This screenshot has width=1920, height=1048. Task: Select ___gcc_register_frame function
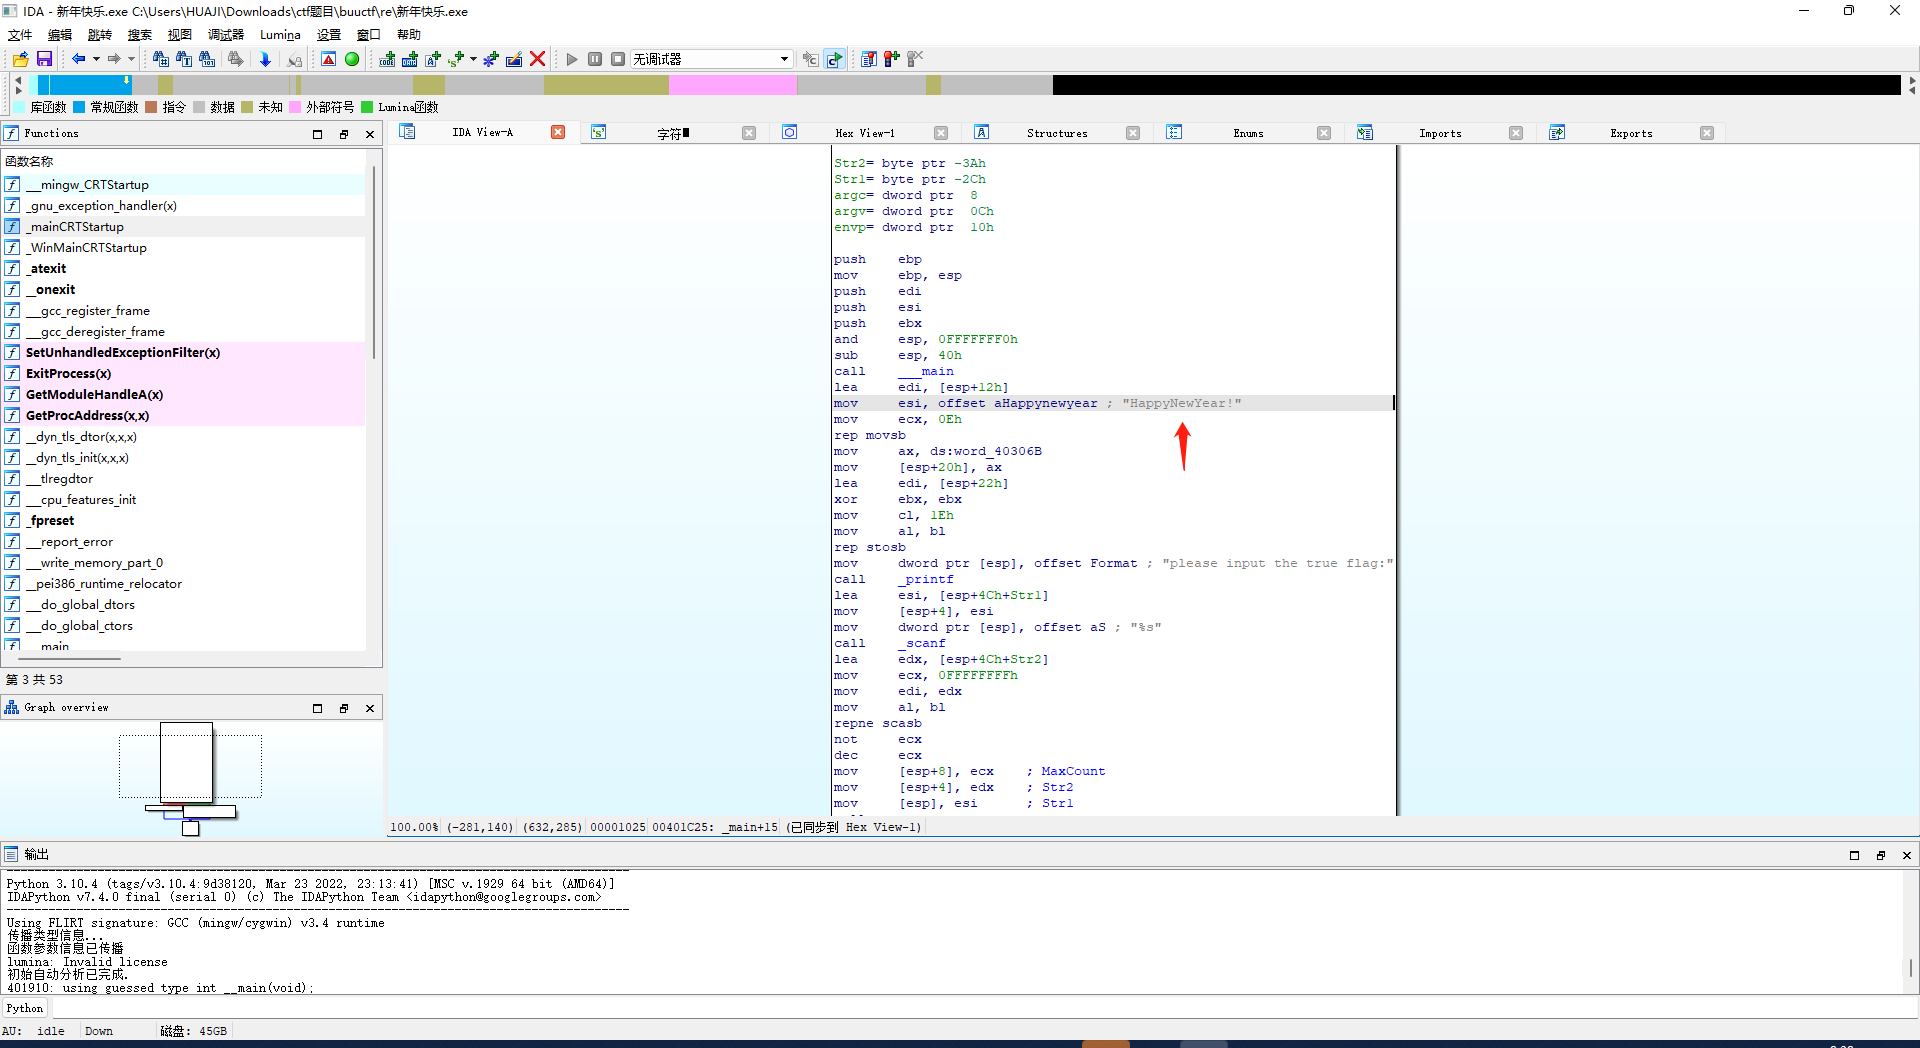184,310
